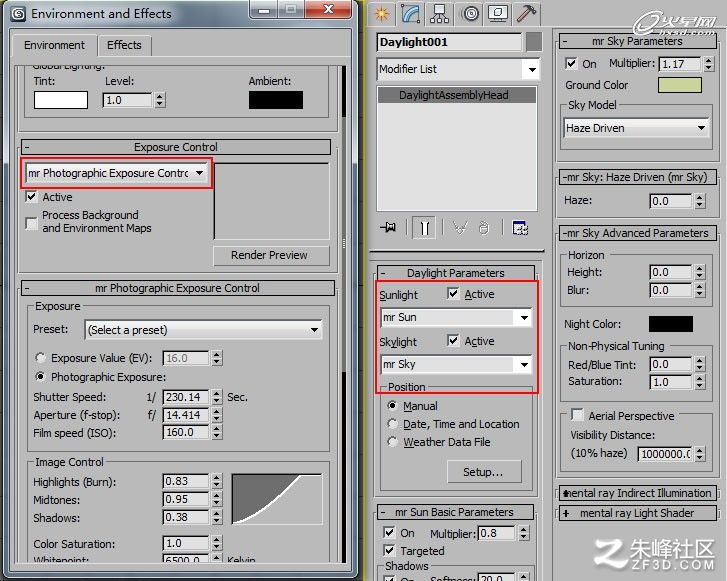Collapse mr Sun Basic Parameters rollout
Screen dimensions: 727x581
tap(455, 512)
